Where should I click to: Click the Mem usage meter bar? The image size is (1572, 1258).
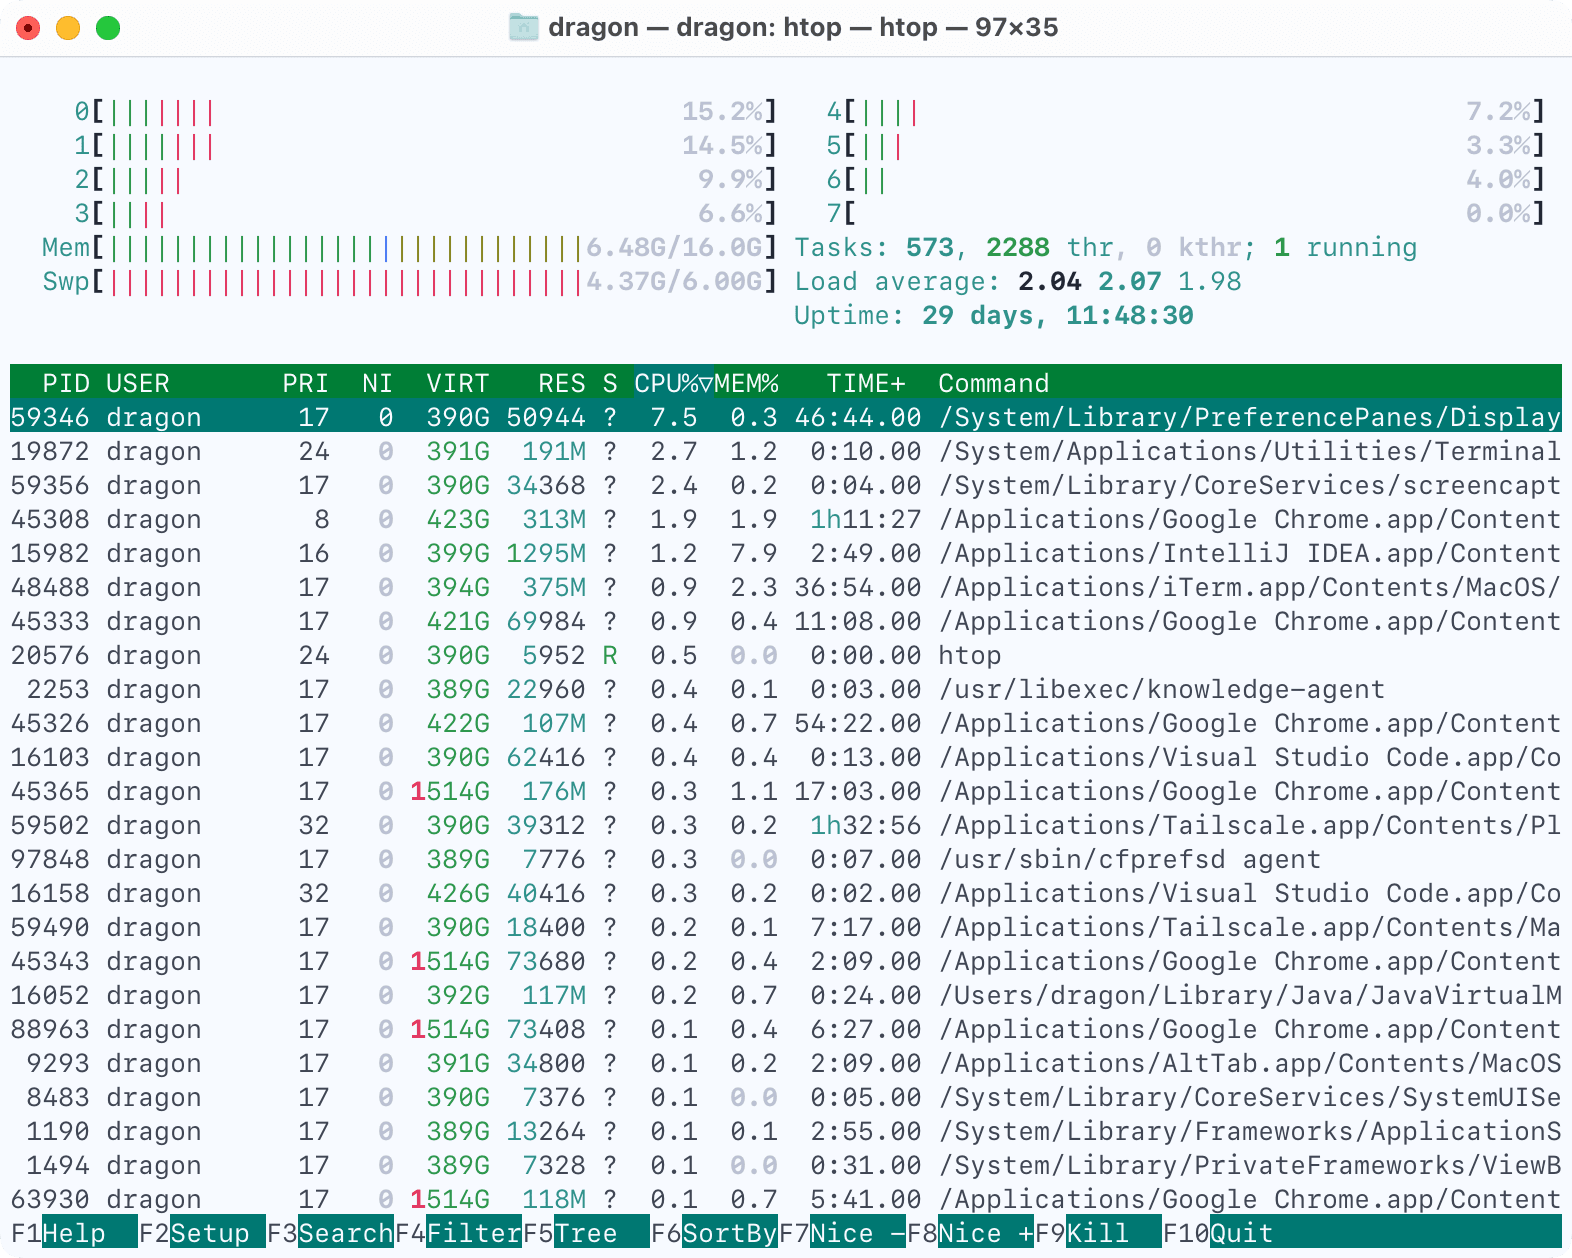410,247
